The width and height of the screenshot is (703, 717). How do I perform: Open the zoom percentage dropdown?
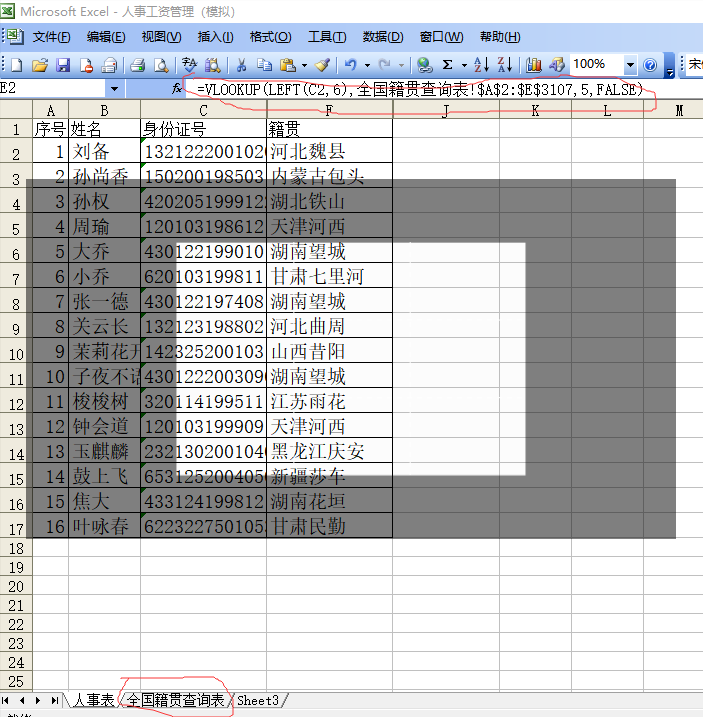click(x=630, y=65)
